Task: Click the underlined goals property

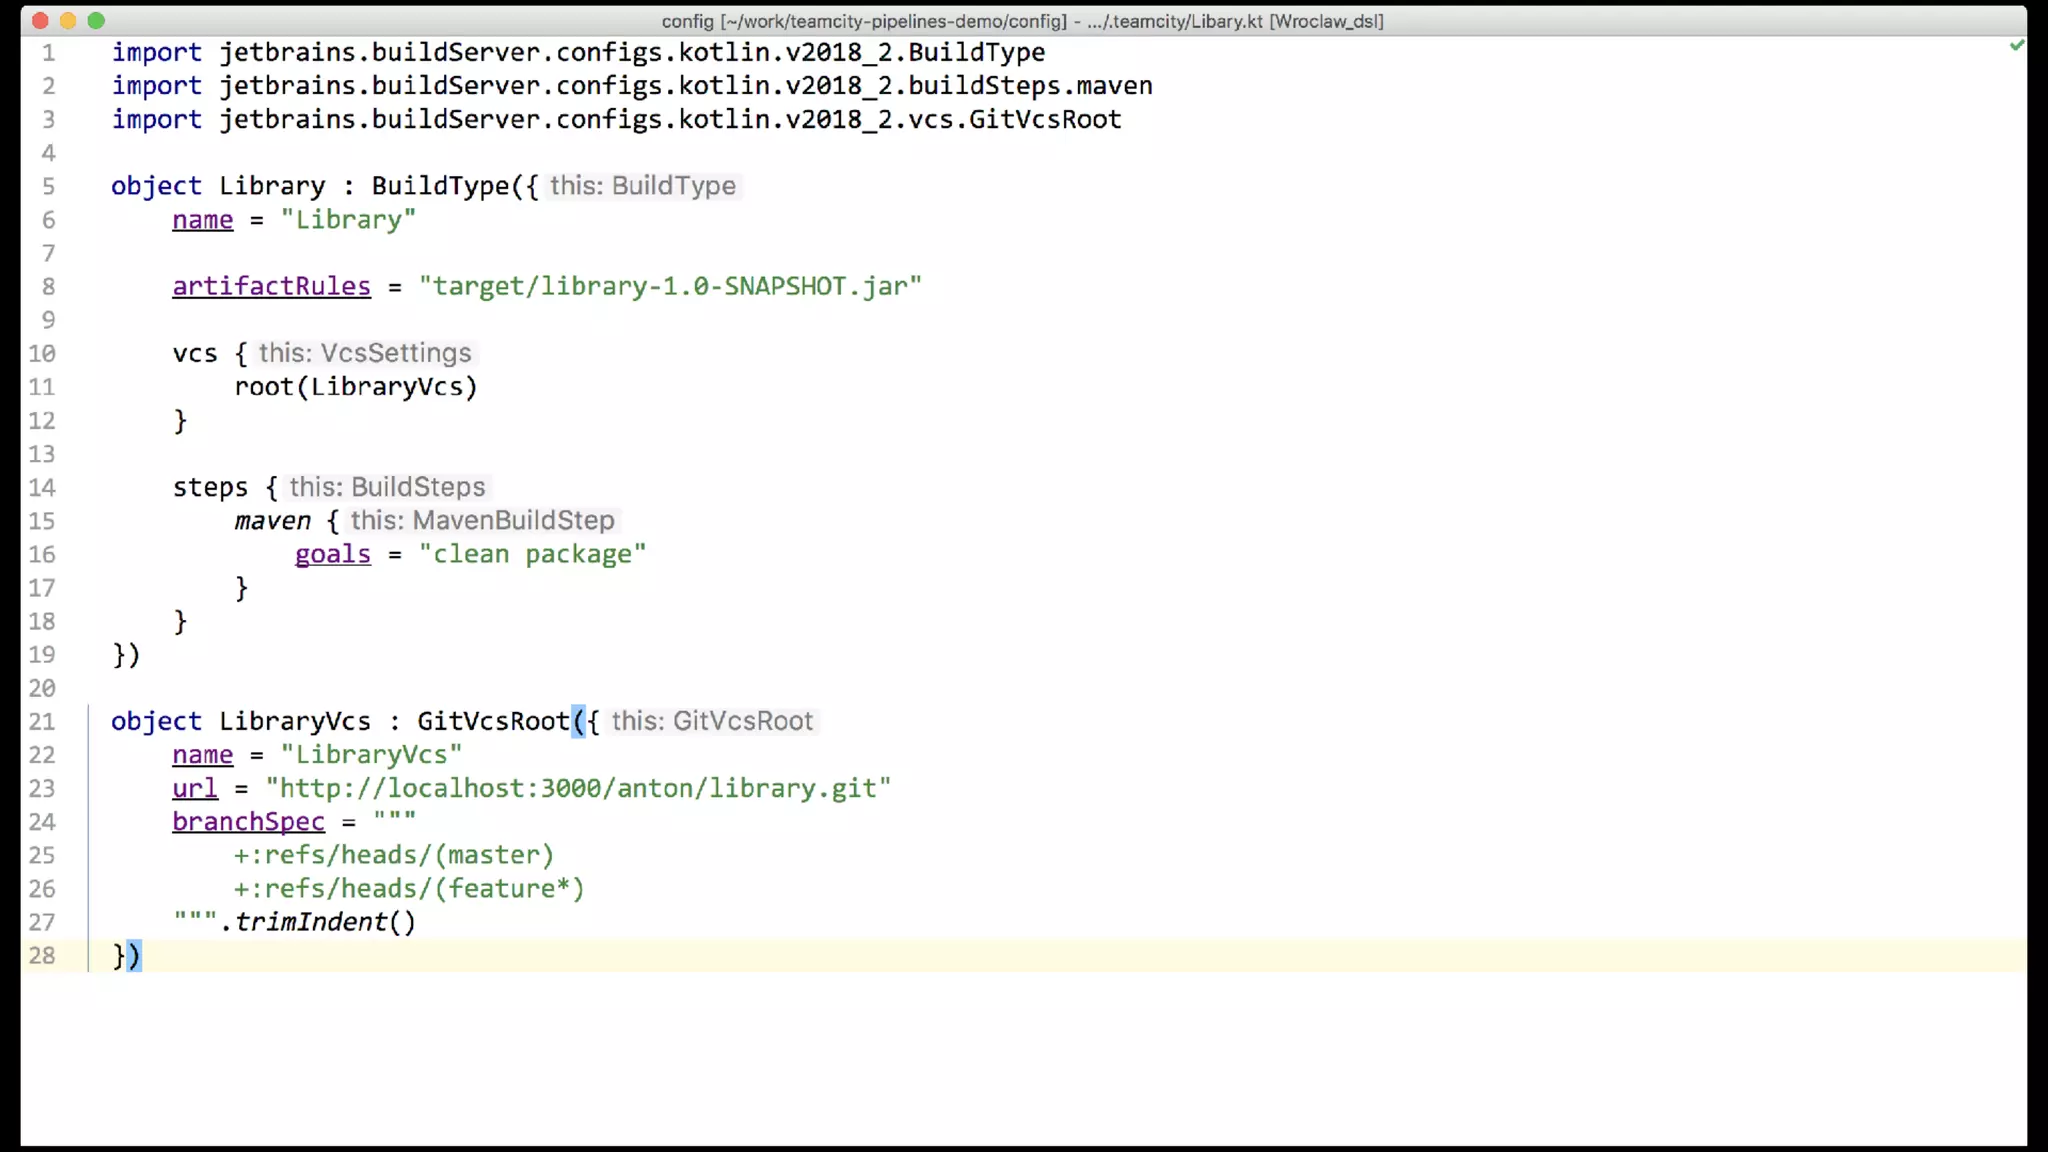Action: pyautogui.click(x=332, y=554)
